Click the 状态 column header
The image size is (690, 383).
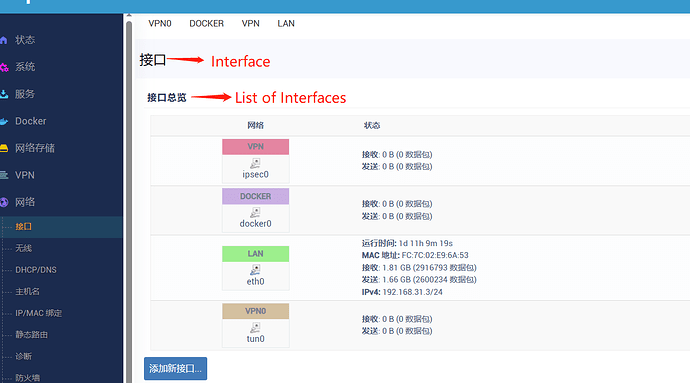tap(372, 125)
